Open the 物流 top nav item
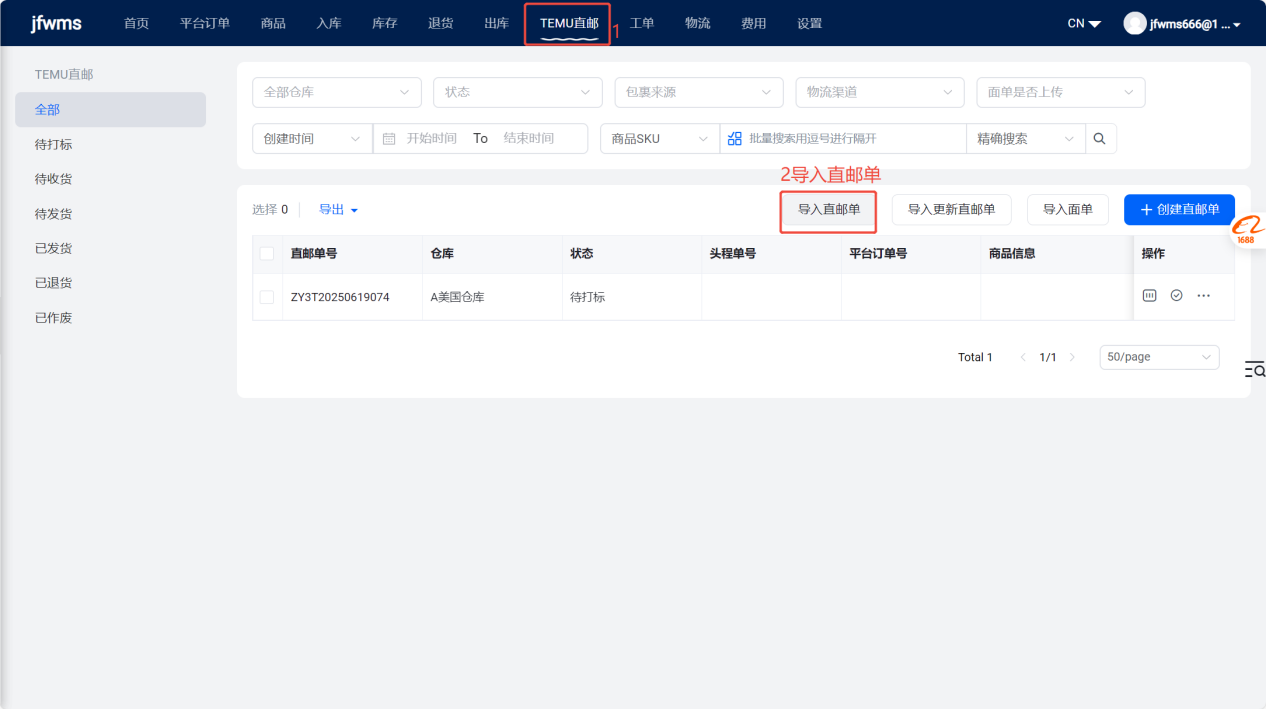1266x709 pixels. [x=698, y=23]
